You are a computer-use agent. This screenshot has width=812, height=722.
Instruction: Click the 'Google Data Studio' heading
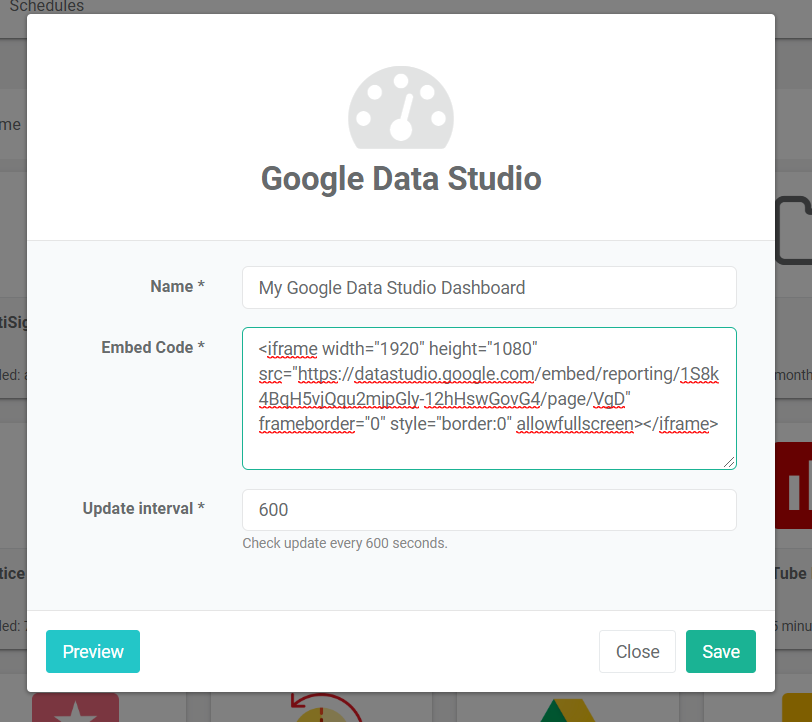click(x=401, y=179)
